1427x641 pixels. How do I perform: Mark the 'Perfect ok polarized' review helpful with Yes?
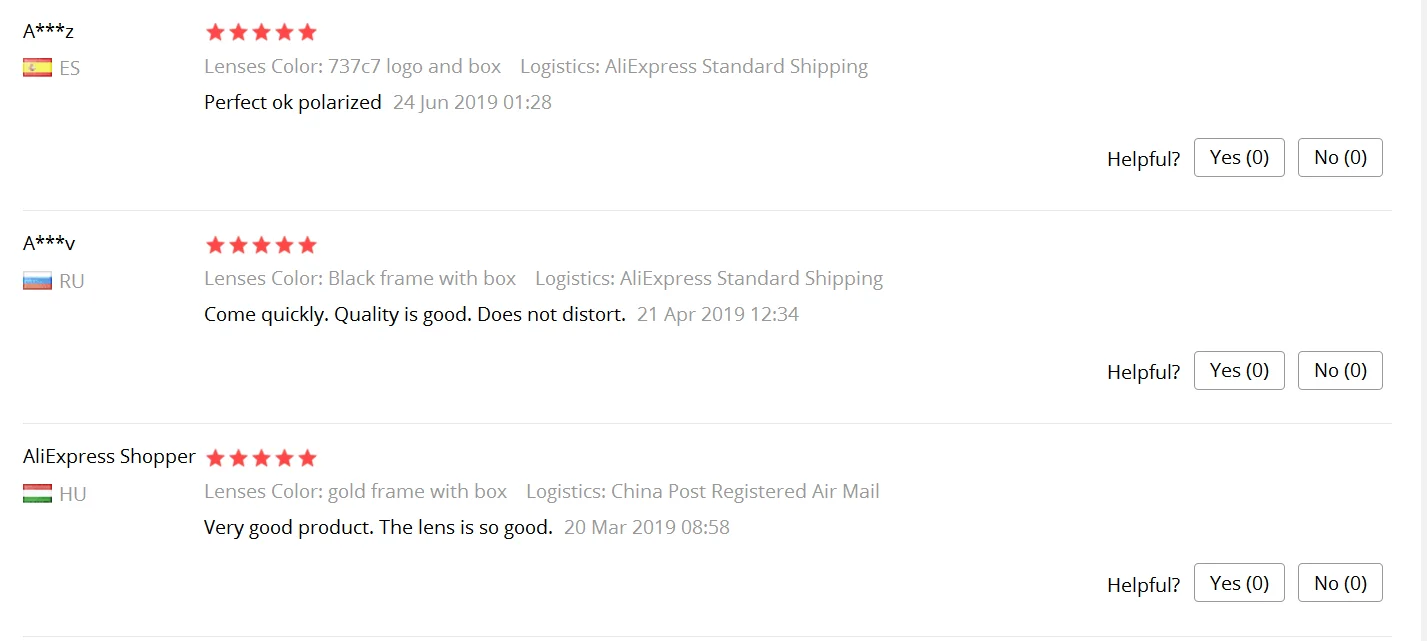1239,158
